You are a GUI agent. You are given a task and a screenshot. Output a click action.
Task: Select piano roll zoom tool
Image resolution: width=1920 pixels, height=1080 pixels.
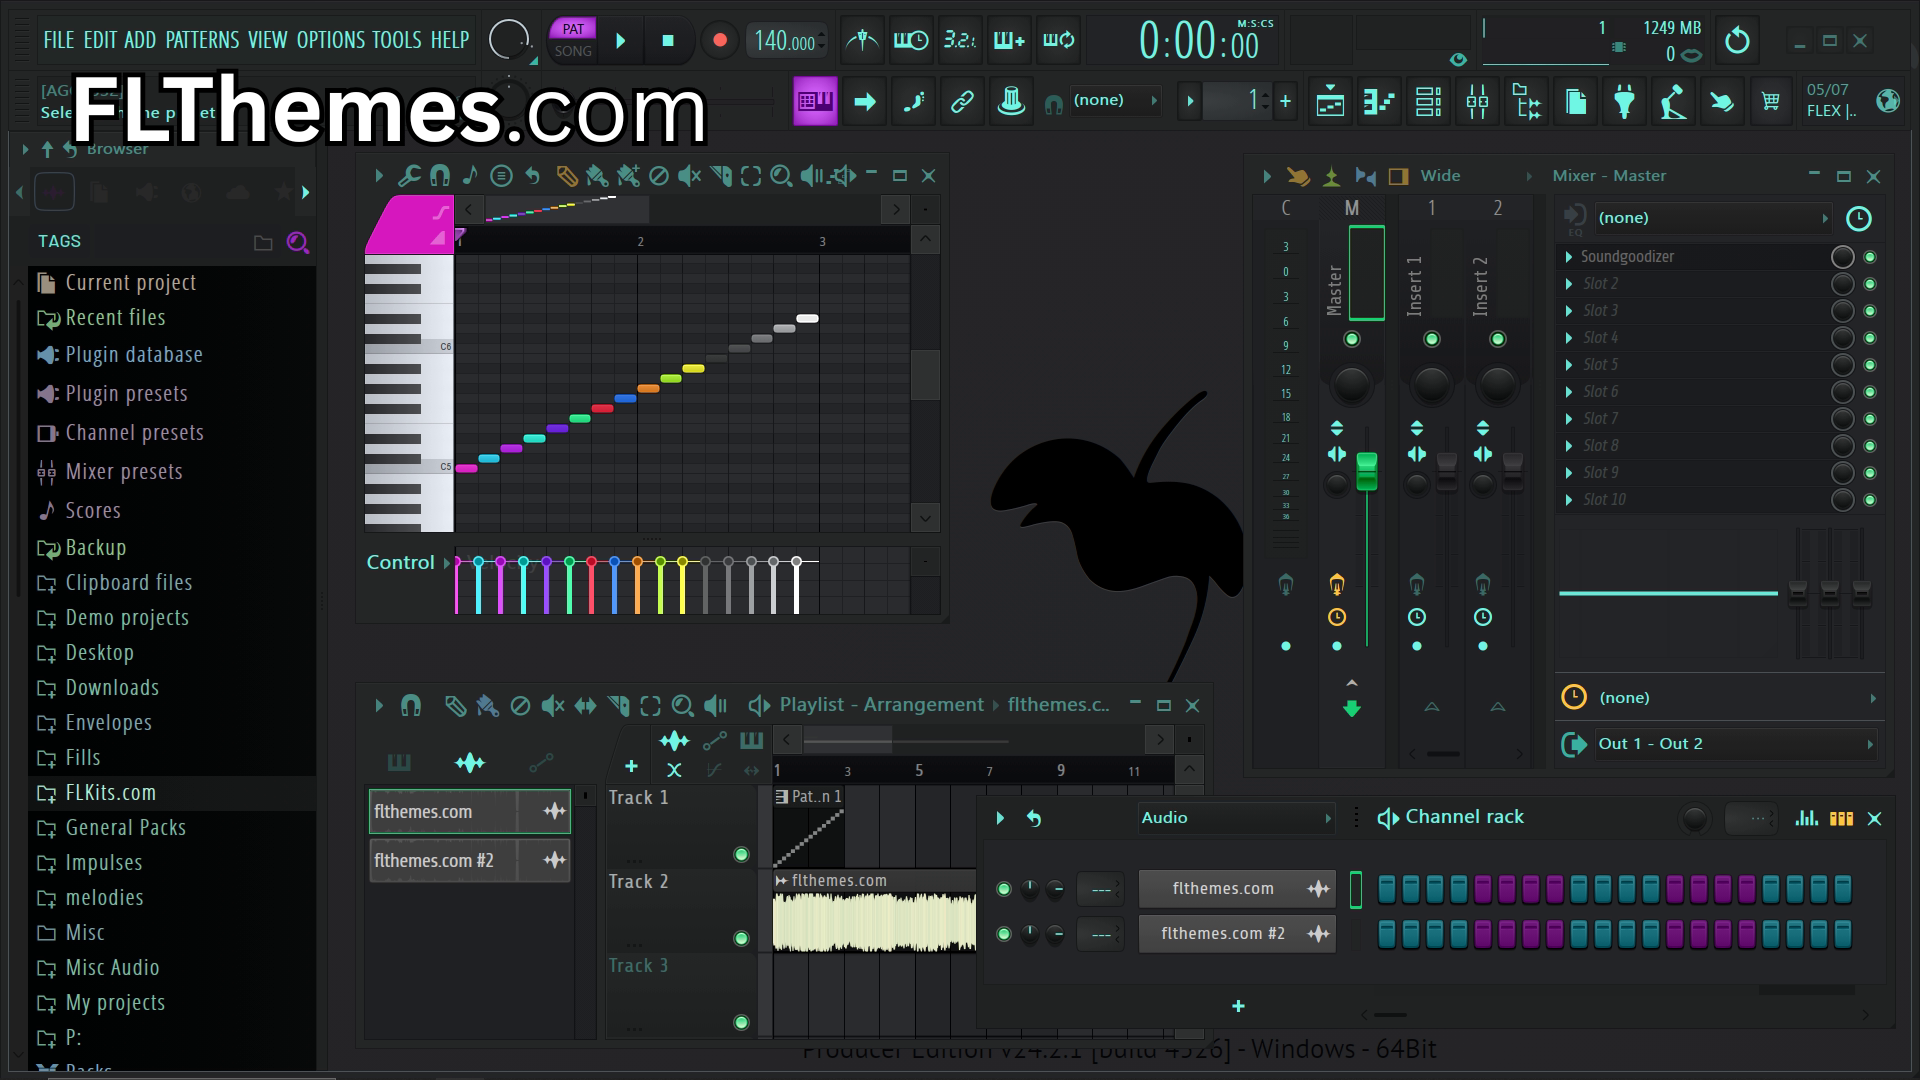click(781, 176)
